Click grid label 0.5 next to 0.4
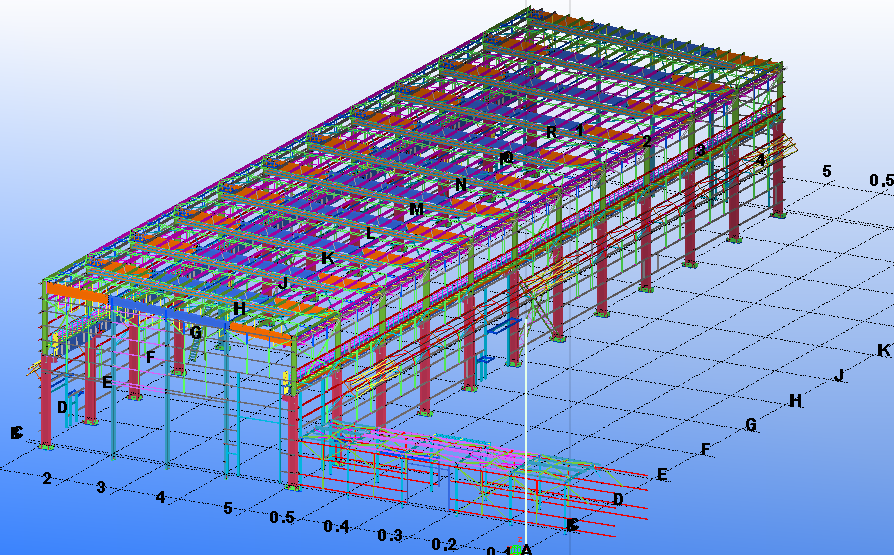Screen dimensions: 894x555 [282, 517]
